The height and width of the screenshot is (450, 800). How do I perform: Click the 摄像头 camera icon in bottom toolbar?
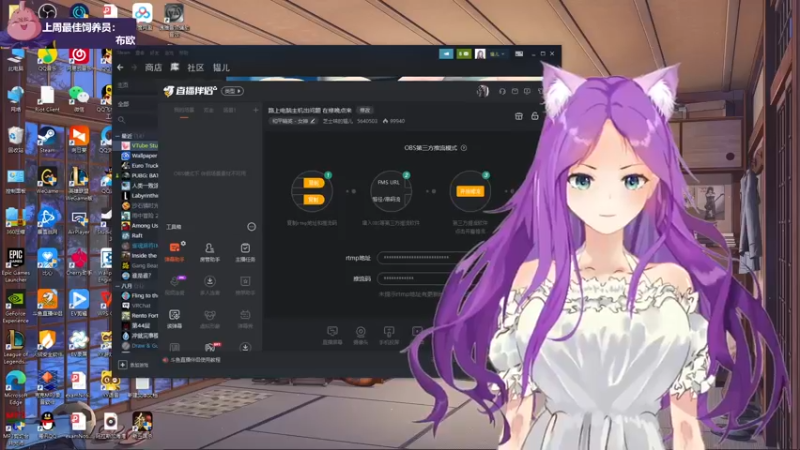click(361, 335)
